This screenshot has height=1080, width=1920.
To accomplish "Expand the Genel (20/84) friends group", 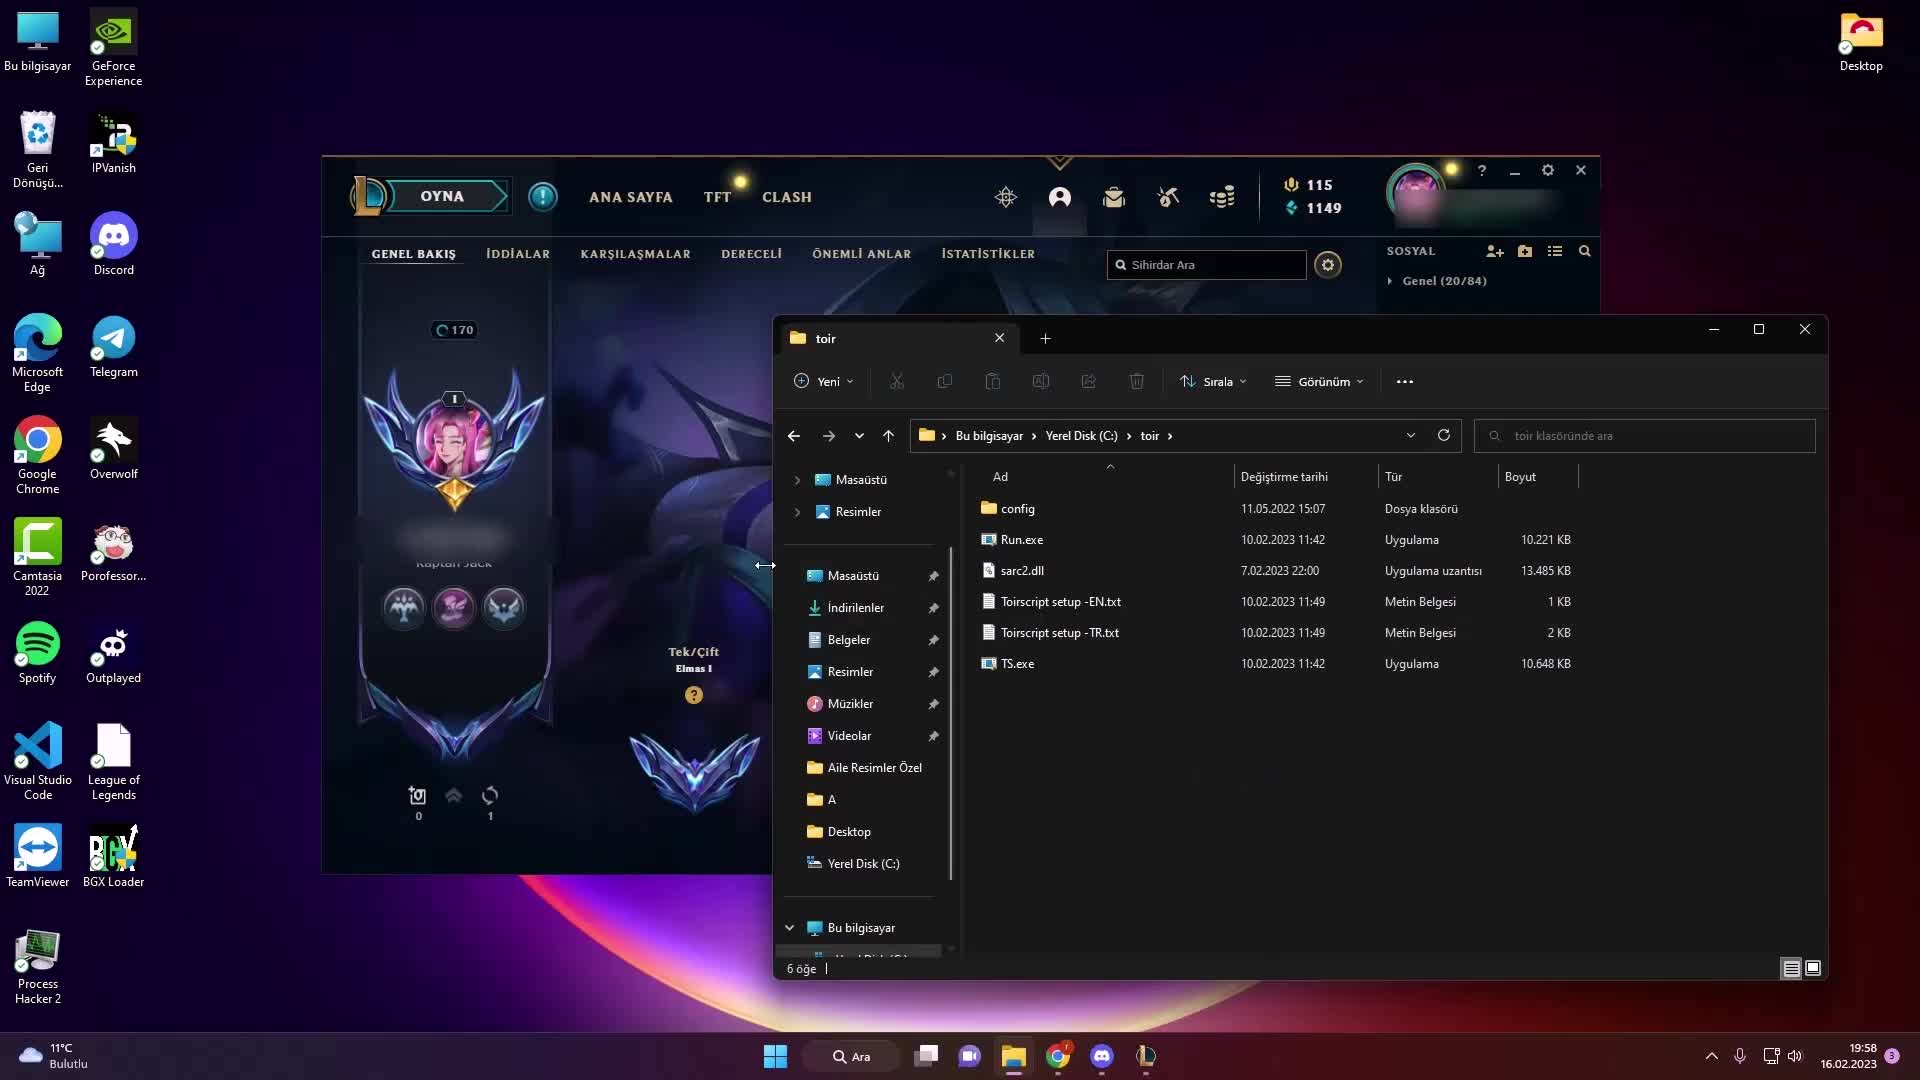I will (x=1390, y=281).
